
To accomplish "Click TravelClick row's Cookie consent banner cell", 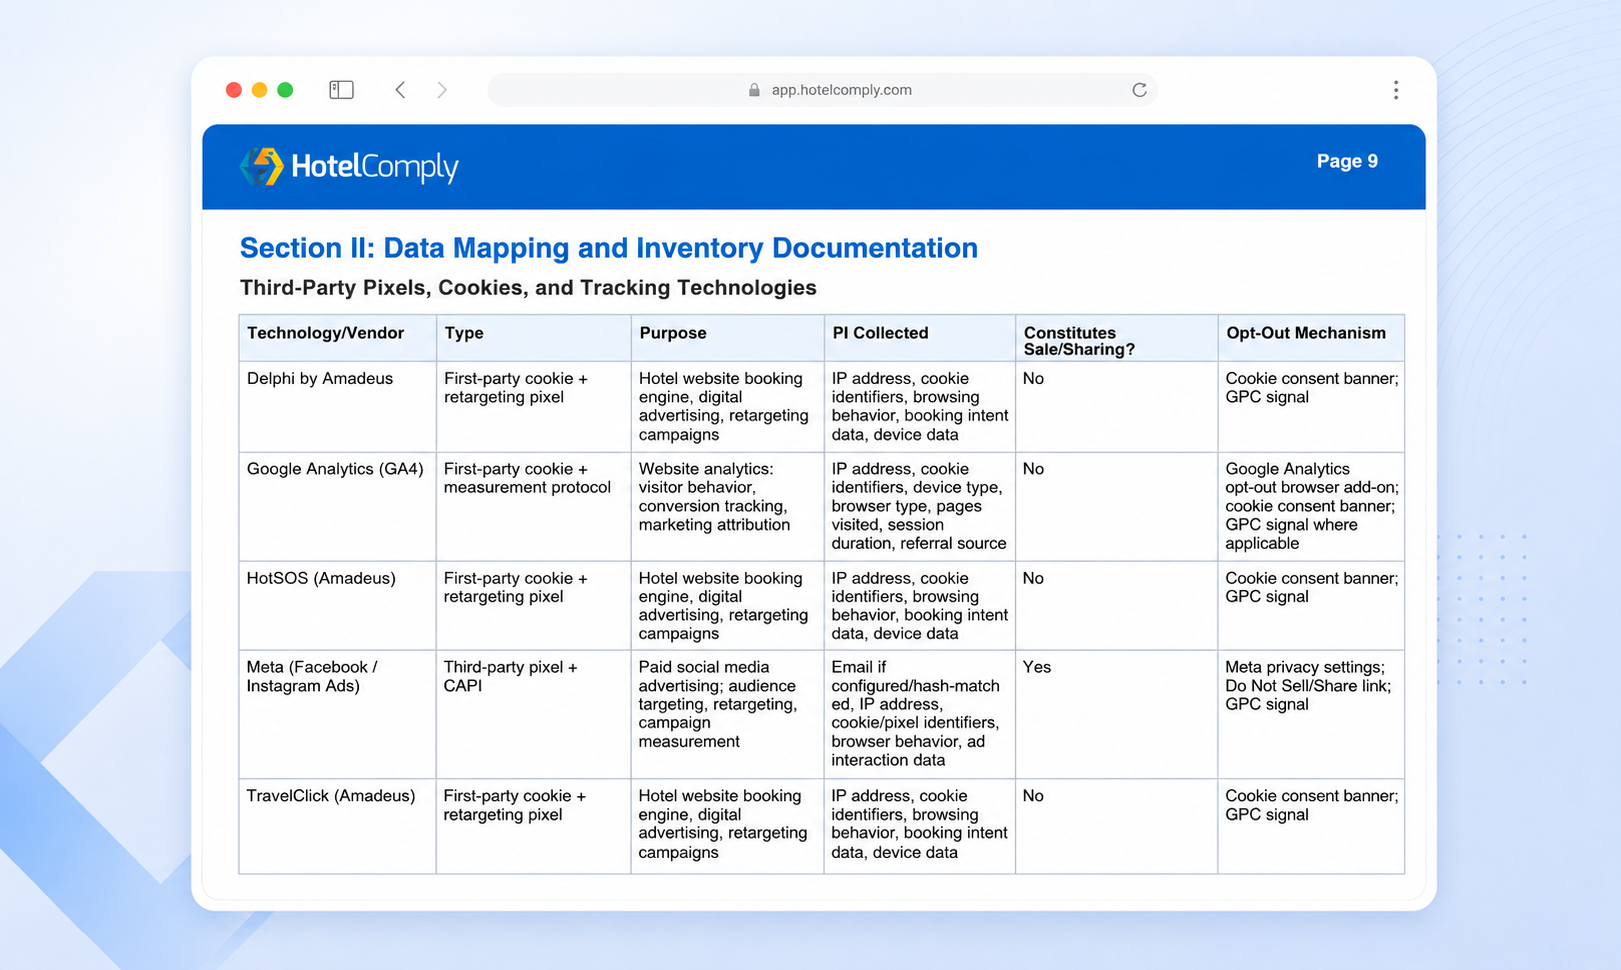I will pyautogui.click(x=1311, y=826).
